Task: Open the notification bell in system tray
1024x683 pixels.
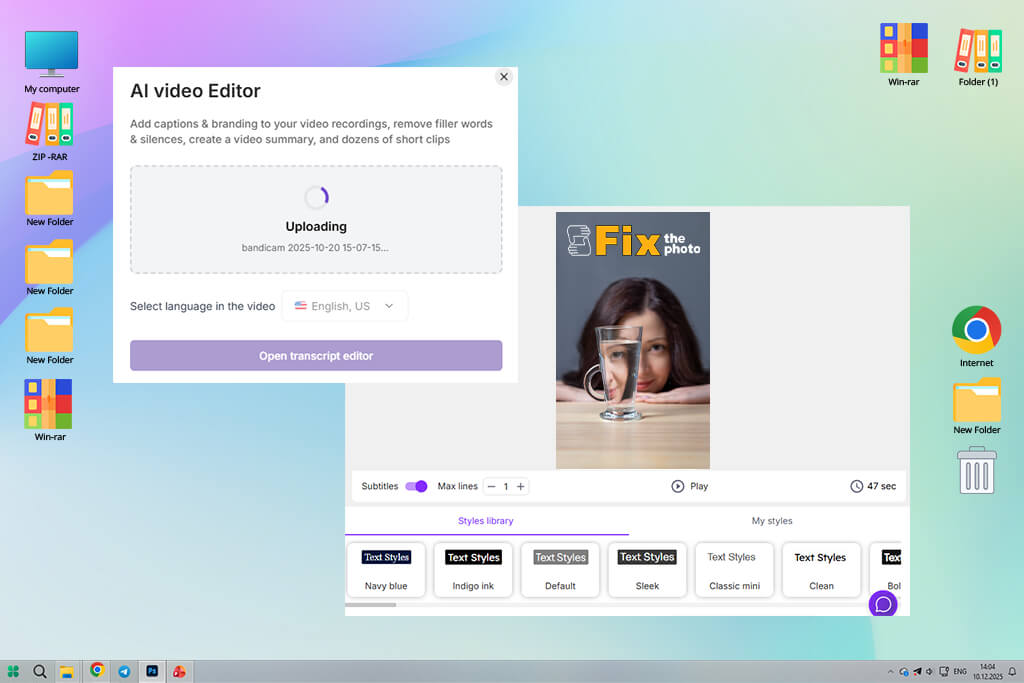Action: click(1012, 671)
